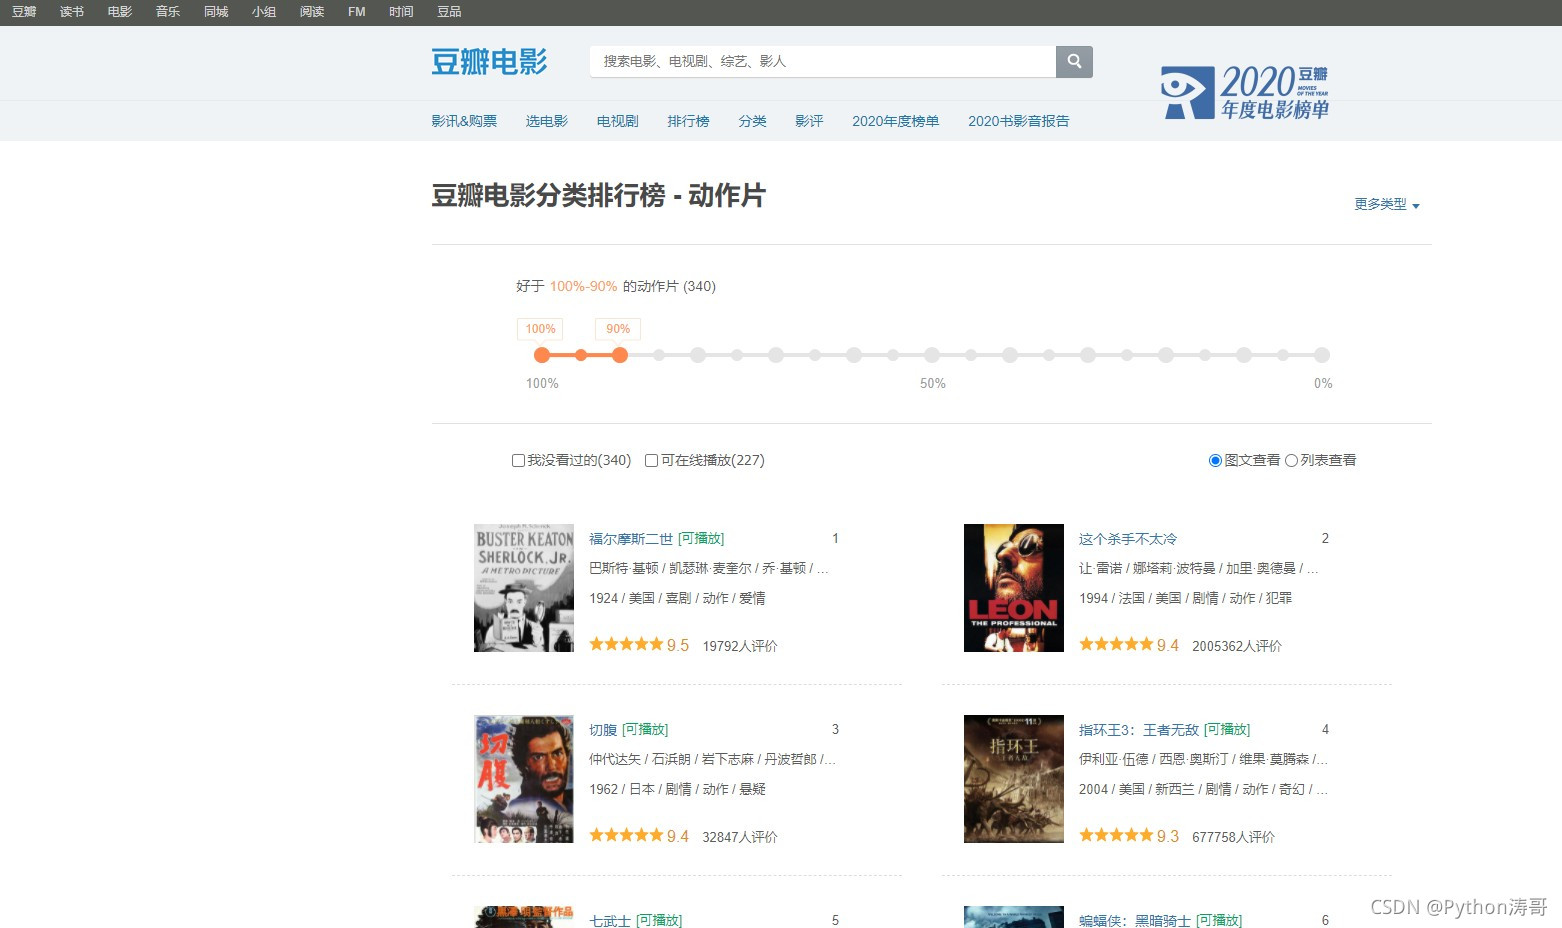1562x928 pixels.
Task: Focus the 搜索电影、电视剧、综艺、影人 search field
Action: click(823, 61)
